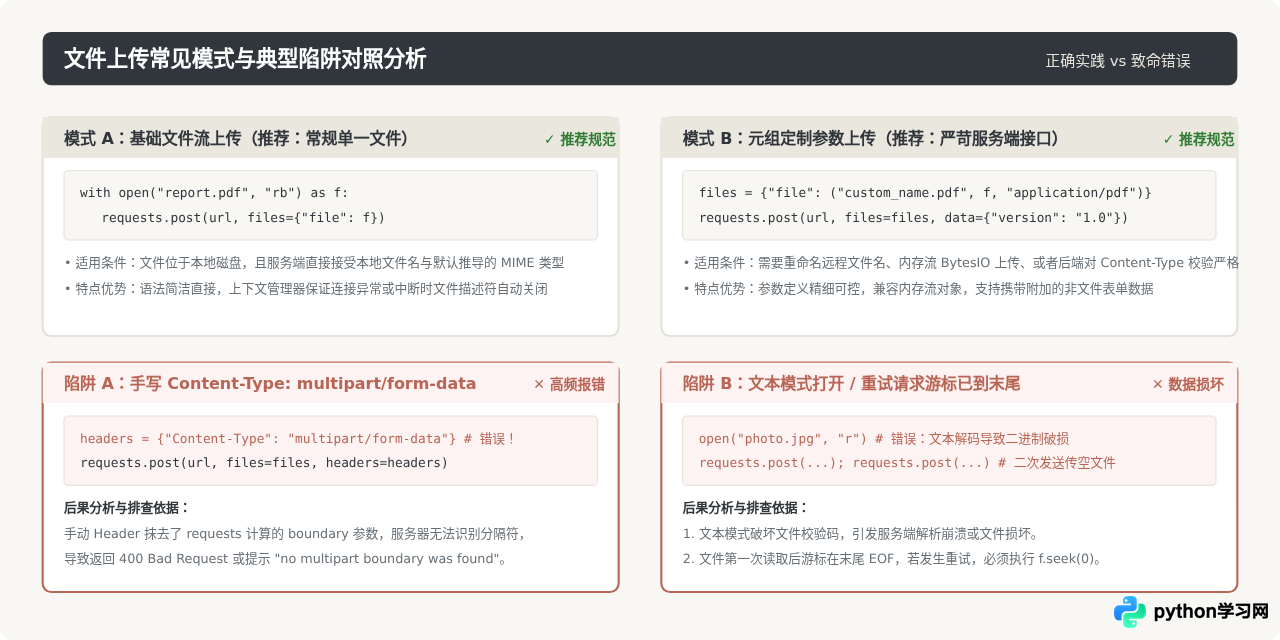The height and width of the screenshot is (640, 1280).
Task: Click the python学习网 watermark text
Action: tap(1211, 611)
